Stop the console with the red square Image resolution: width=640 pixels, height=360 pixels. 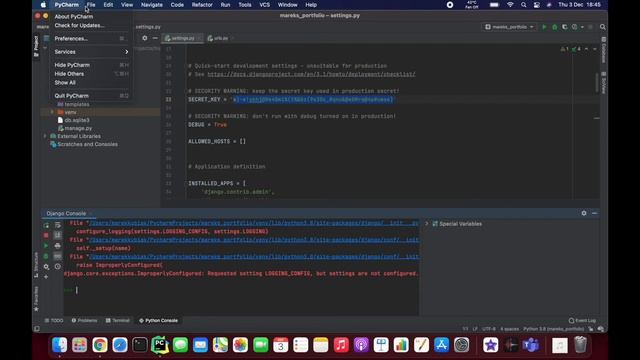tap(46, 236)
